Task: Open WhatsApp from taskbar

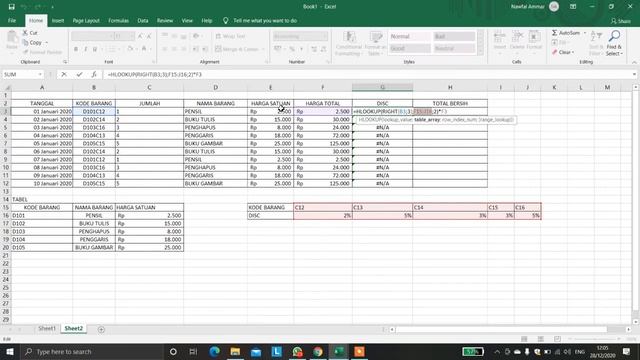Action: pyautogui.click(x=297, y=351)
